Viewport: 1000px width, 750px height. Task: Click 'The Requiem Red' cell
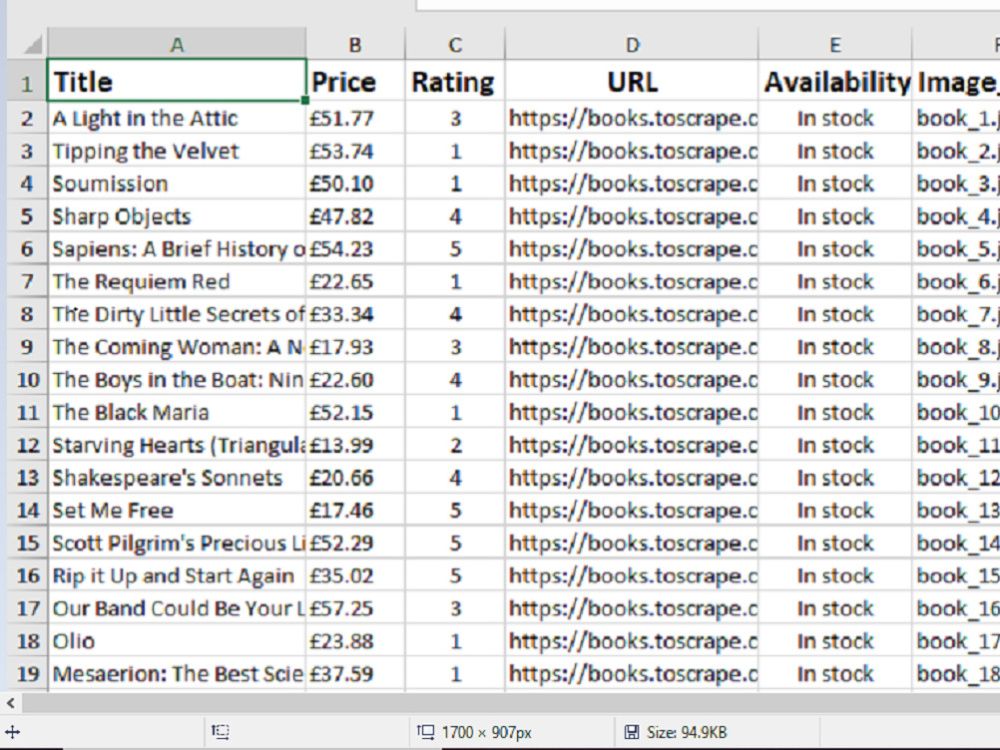coord(177,281)
